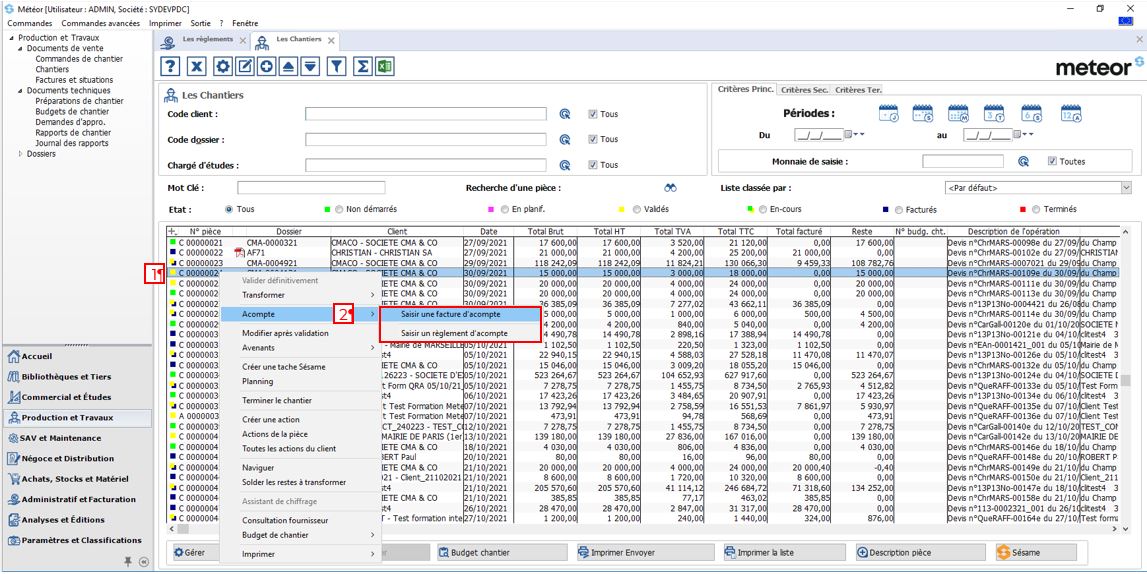Uncheck Tous for Chargé d'études
Image resolution: width=1147 pixels, height=574 pixels.
(593, 165)
